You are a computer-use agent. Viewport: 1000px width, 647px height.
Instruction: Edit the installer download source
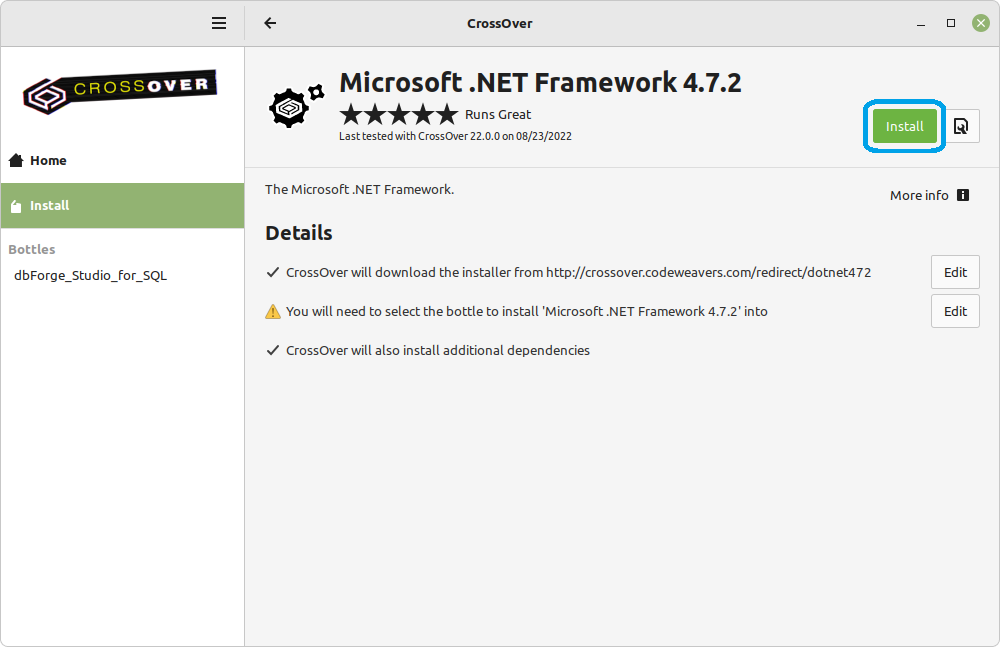[954, 271]
